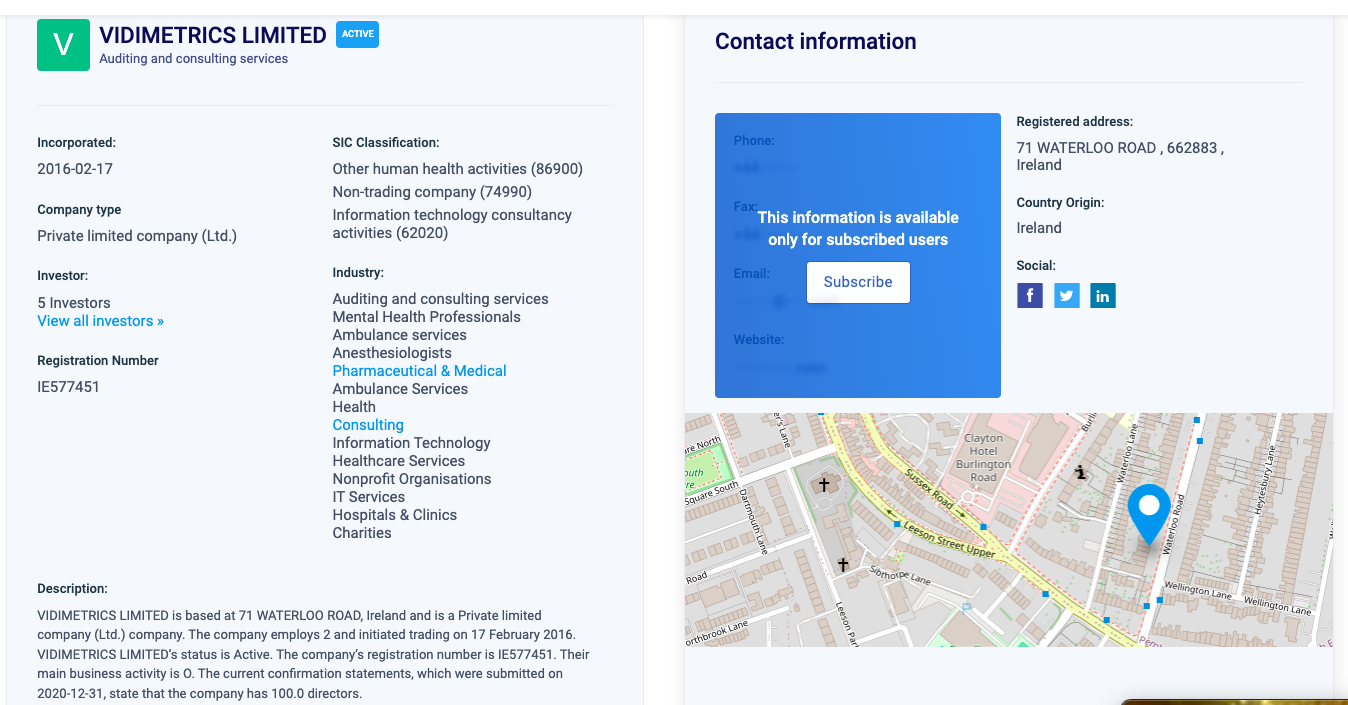
Task: Click the info marker on the map
Action: (1080, 473)
